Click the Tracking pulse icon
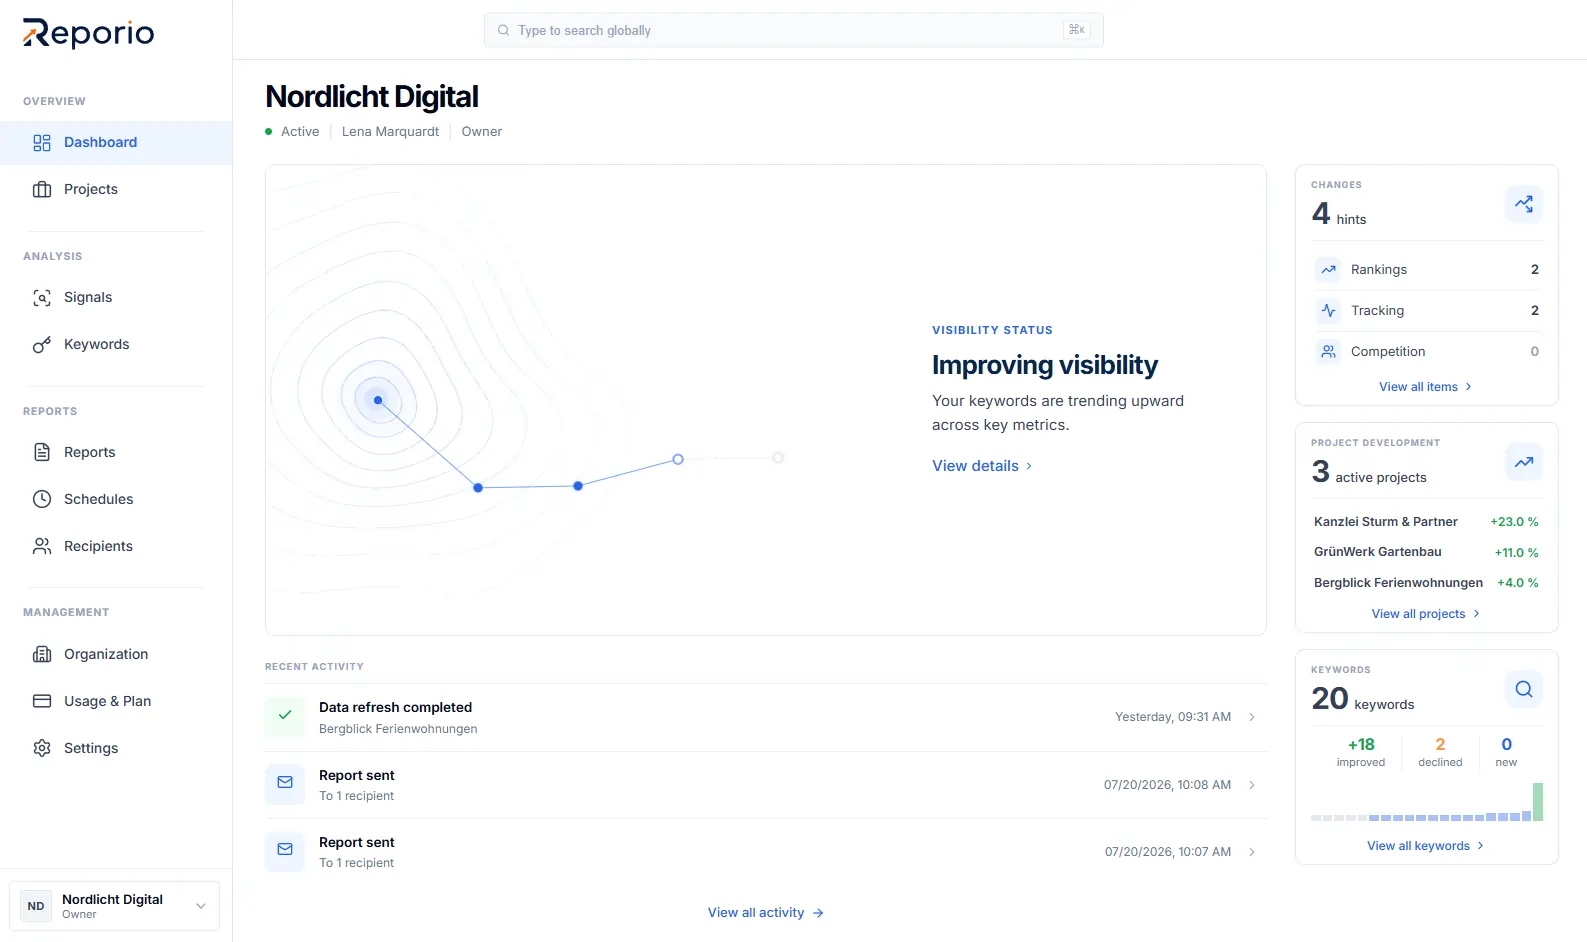The width and height of the screenshot is (1587, 942). pos(1328,311)
